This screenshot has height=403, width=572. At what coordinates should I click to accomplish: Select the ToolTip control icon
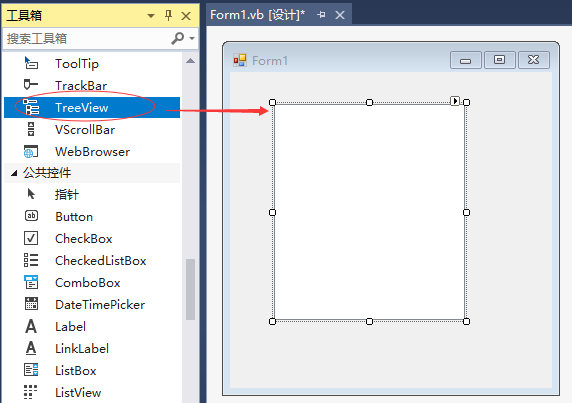(31, 63)
